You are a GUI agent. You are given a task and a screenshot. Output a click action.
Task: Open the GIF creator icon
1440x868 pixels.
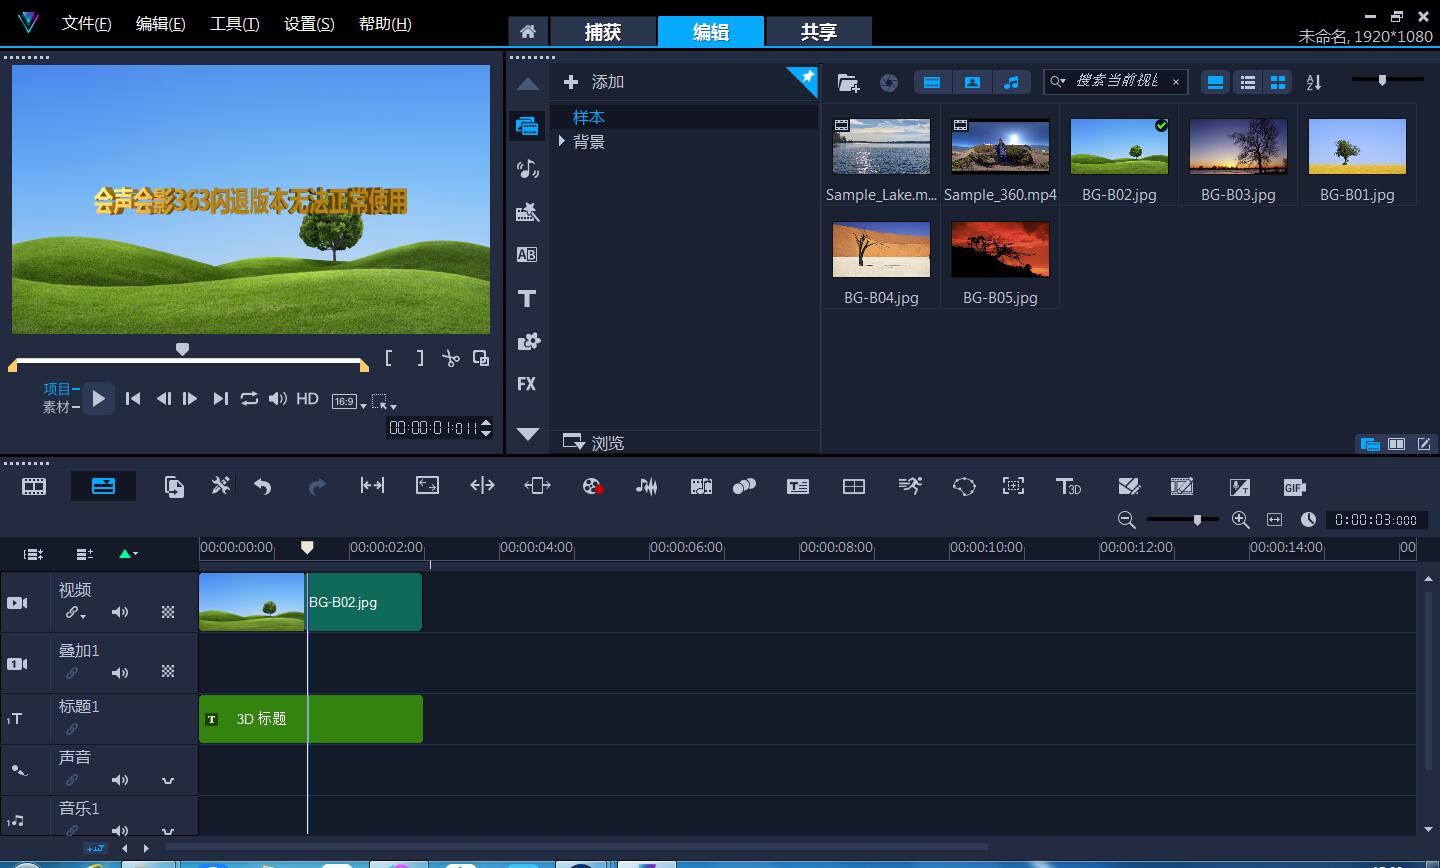[1294, 487]
